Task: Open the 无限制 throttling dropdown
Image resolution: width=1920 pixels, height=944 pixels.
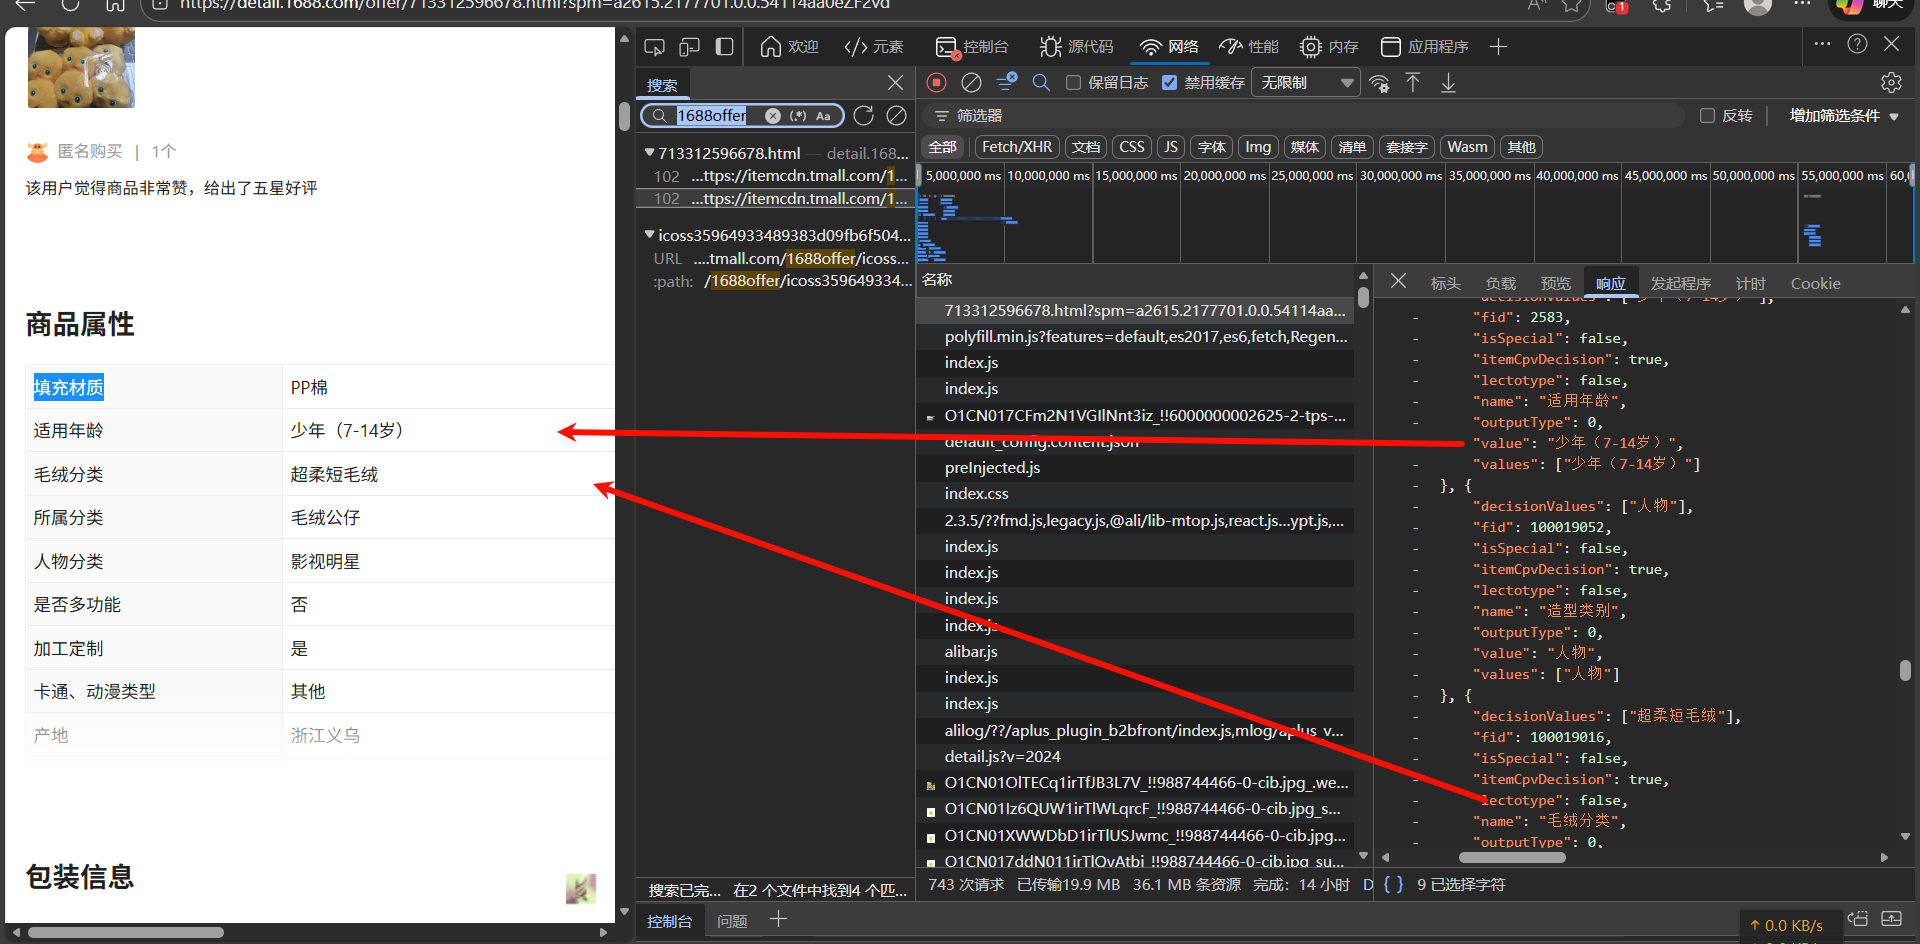Action: click(1306, 83)
